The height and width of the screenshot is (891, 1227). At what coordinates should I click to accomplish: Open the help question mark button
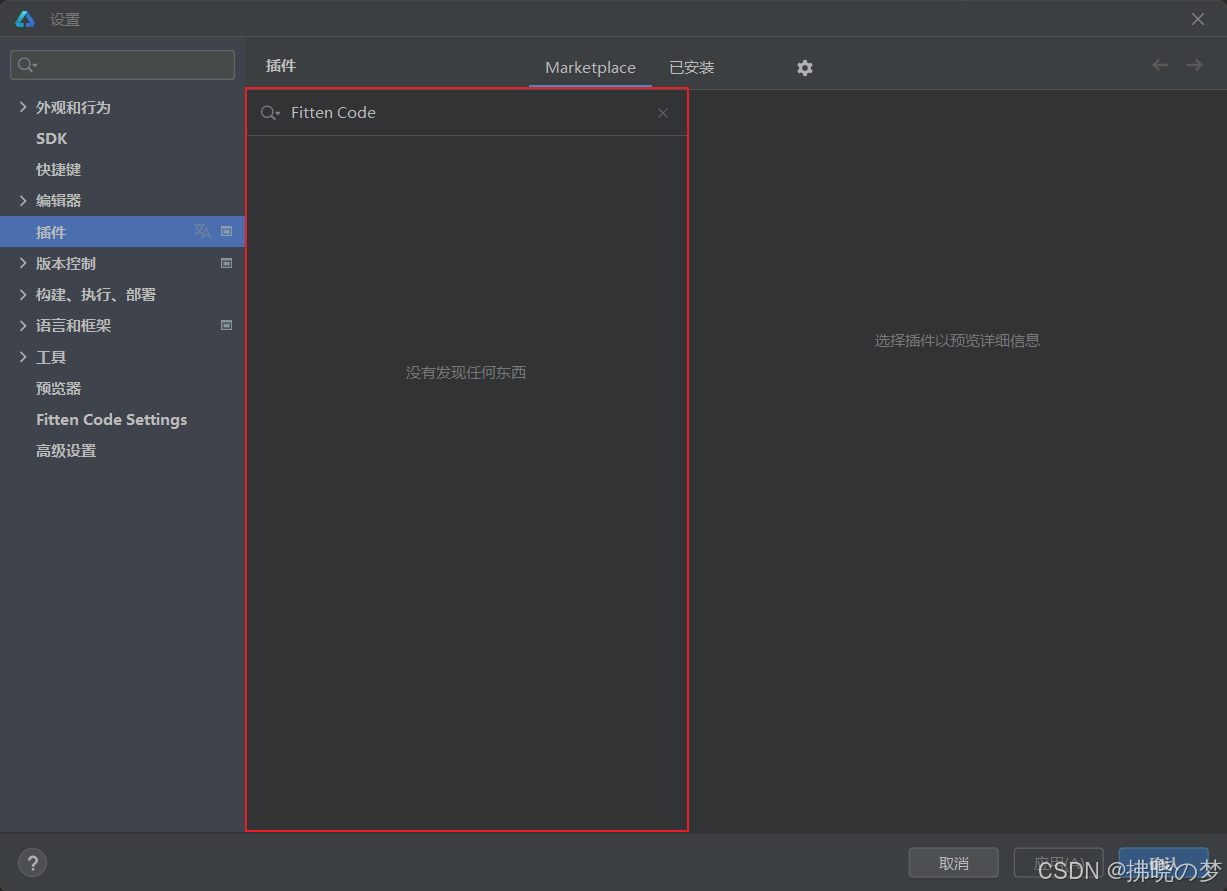point(33,862)
